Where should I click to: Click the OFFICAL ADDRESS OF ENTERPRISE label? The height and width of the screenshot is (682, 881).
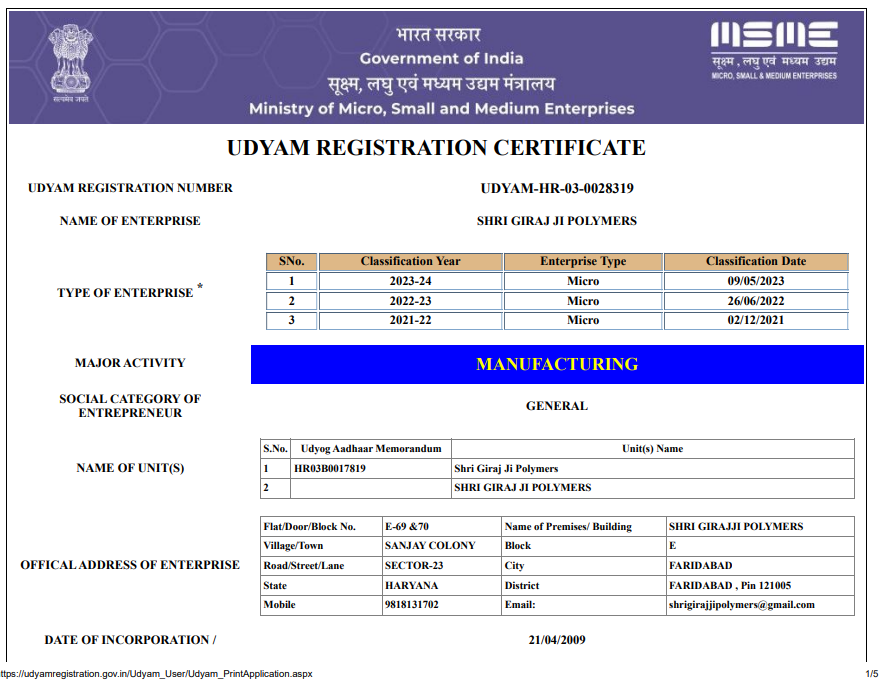pyautogui.click(x=130, y=565)
